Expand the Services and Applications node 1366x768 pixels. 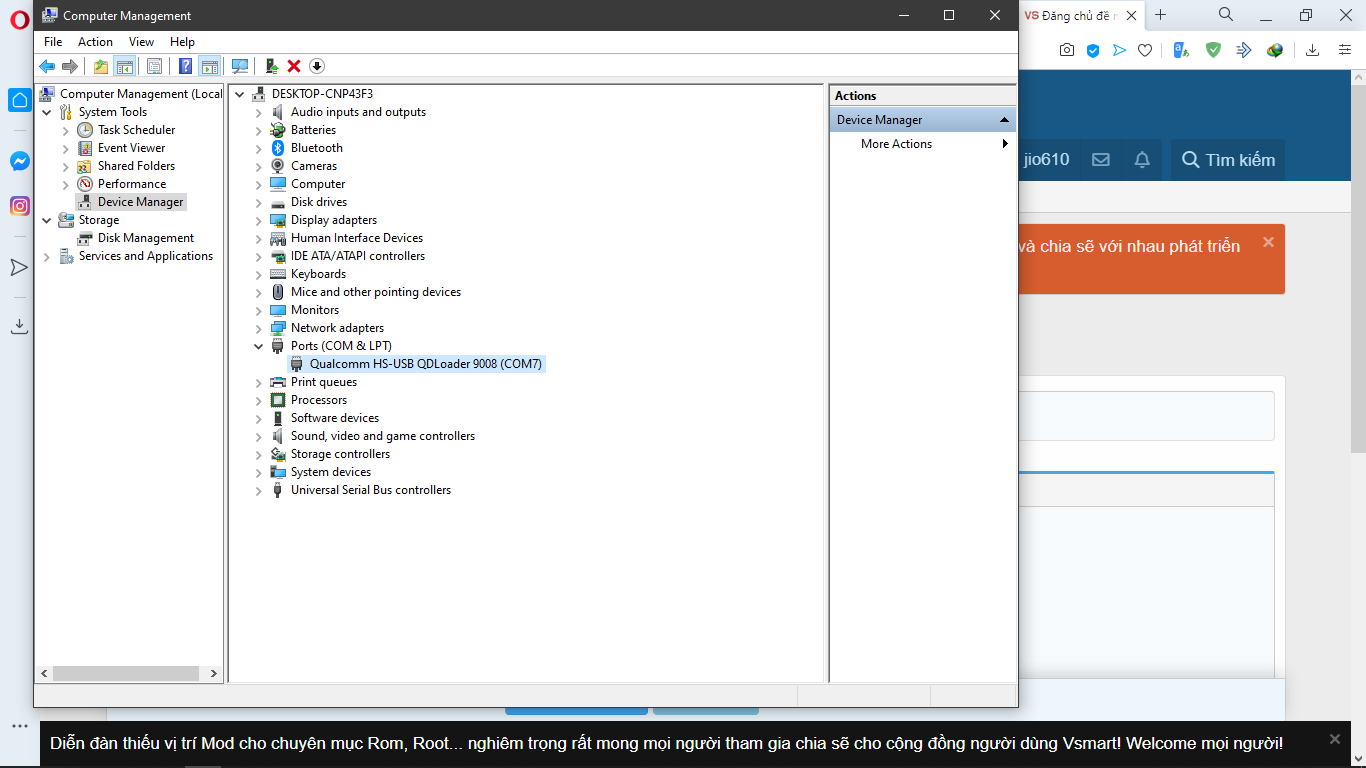pos(47,257)
